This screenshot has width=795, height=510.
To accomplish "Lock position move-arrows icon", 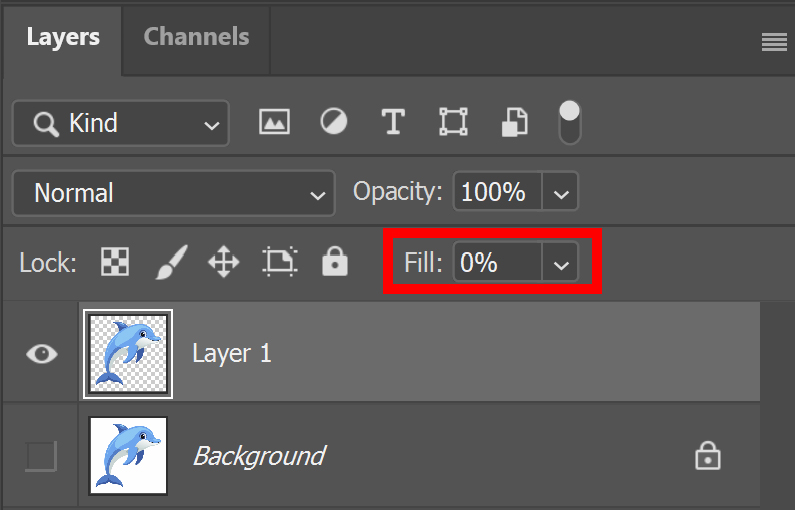I will 224,262.
